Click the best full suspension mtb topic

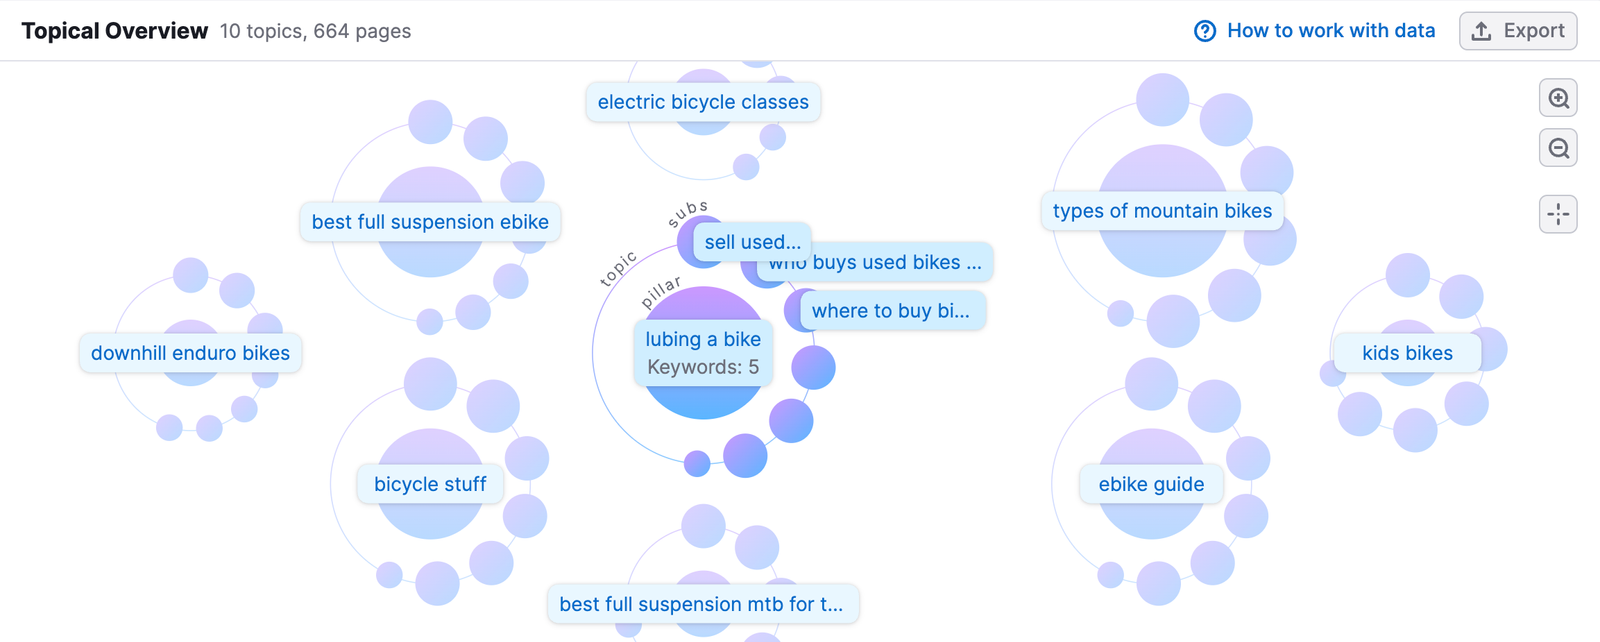702,604
